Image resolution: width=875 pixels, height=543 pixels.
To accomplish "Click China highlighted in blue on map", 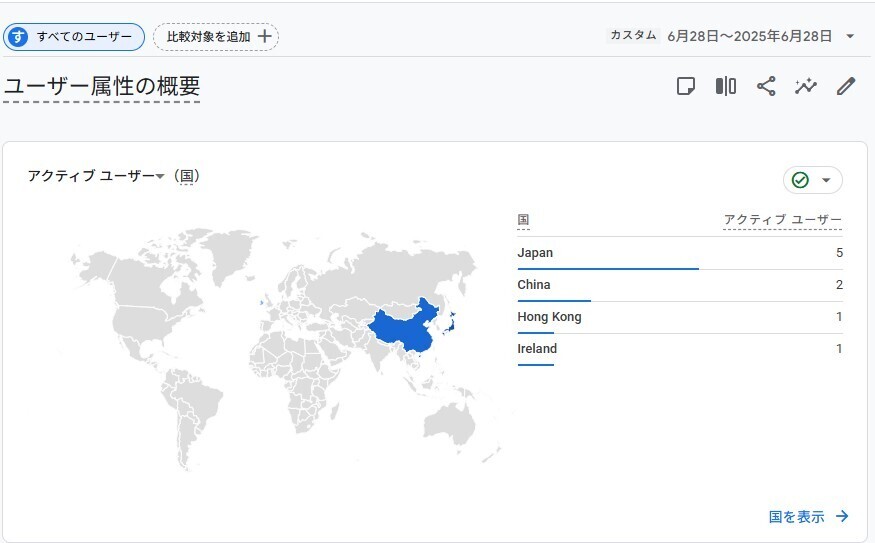I will pos(402,330).
